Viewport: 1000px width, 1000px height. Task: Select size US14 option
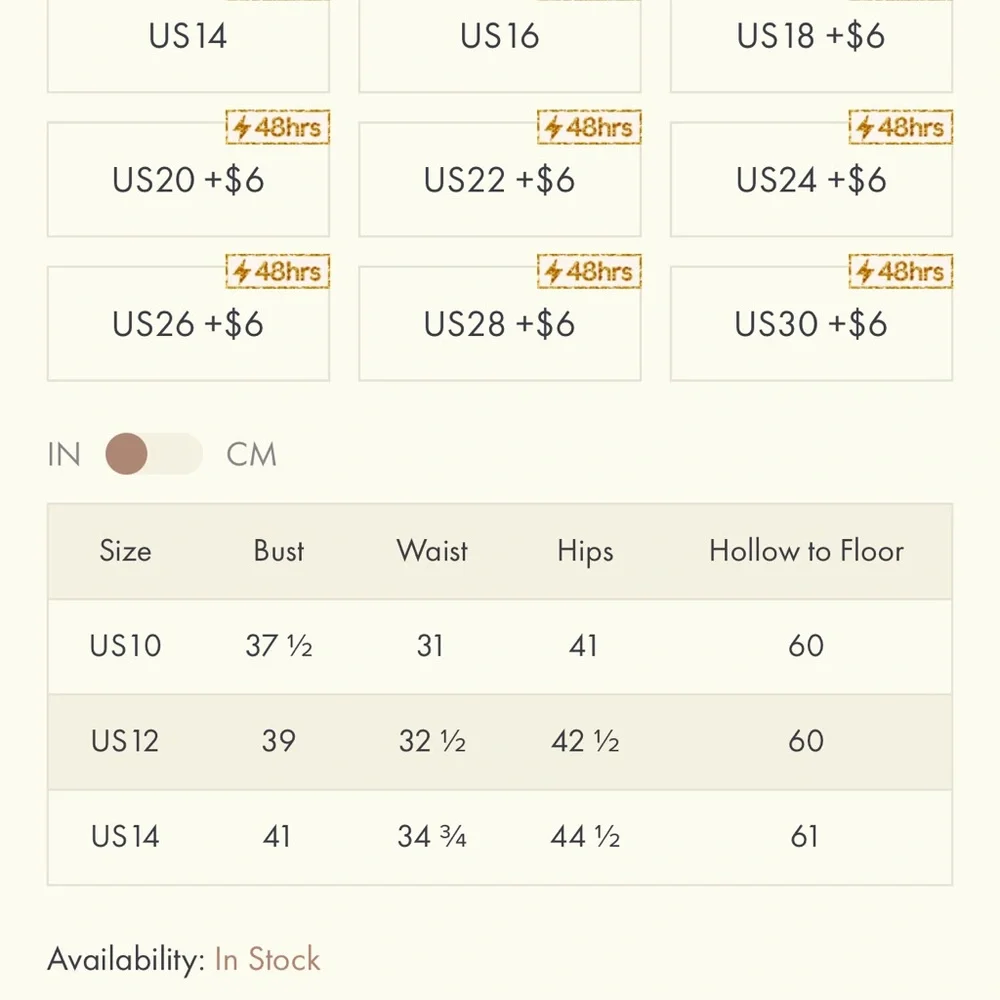tap(188, 45)
